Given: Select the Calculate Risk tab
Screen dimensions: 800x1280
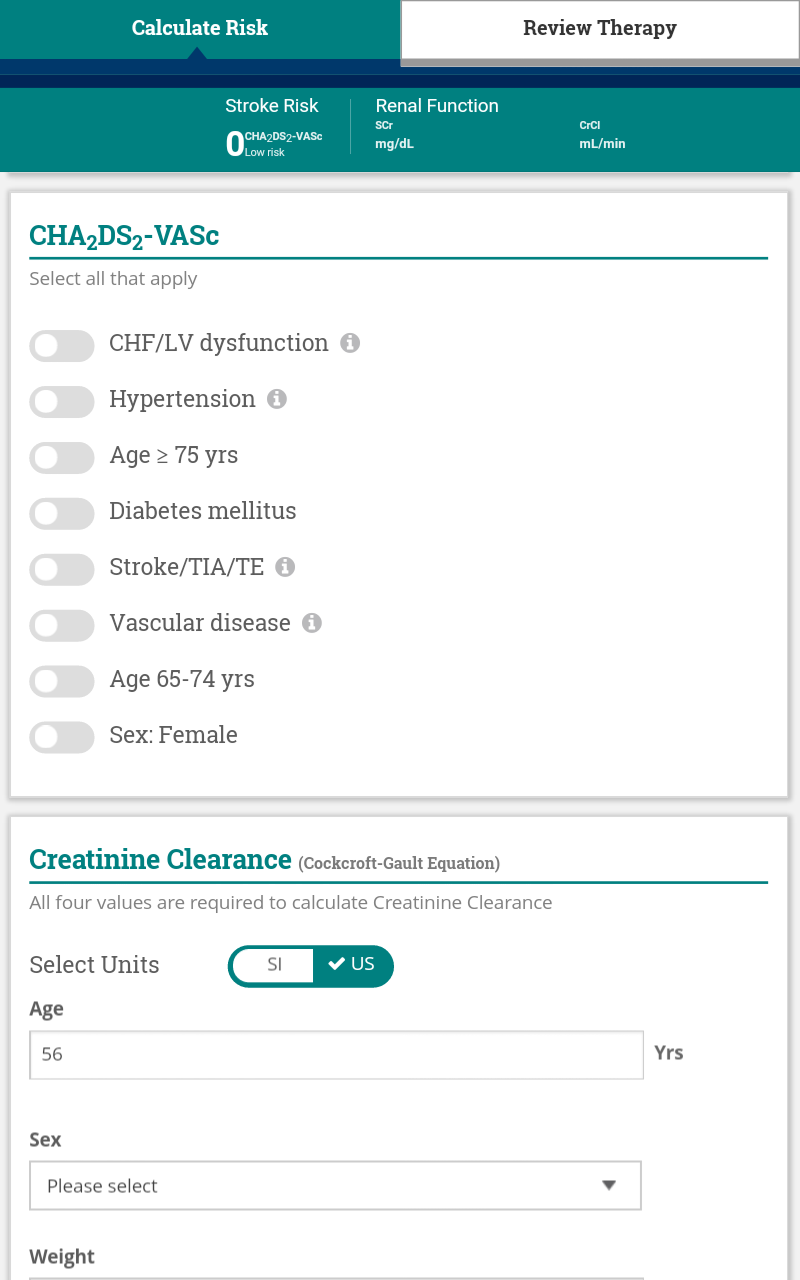Looking at the screenshot, I should click(200, 29).
